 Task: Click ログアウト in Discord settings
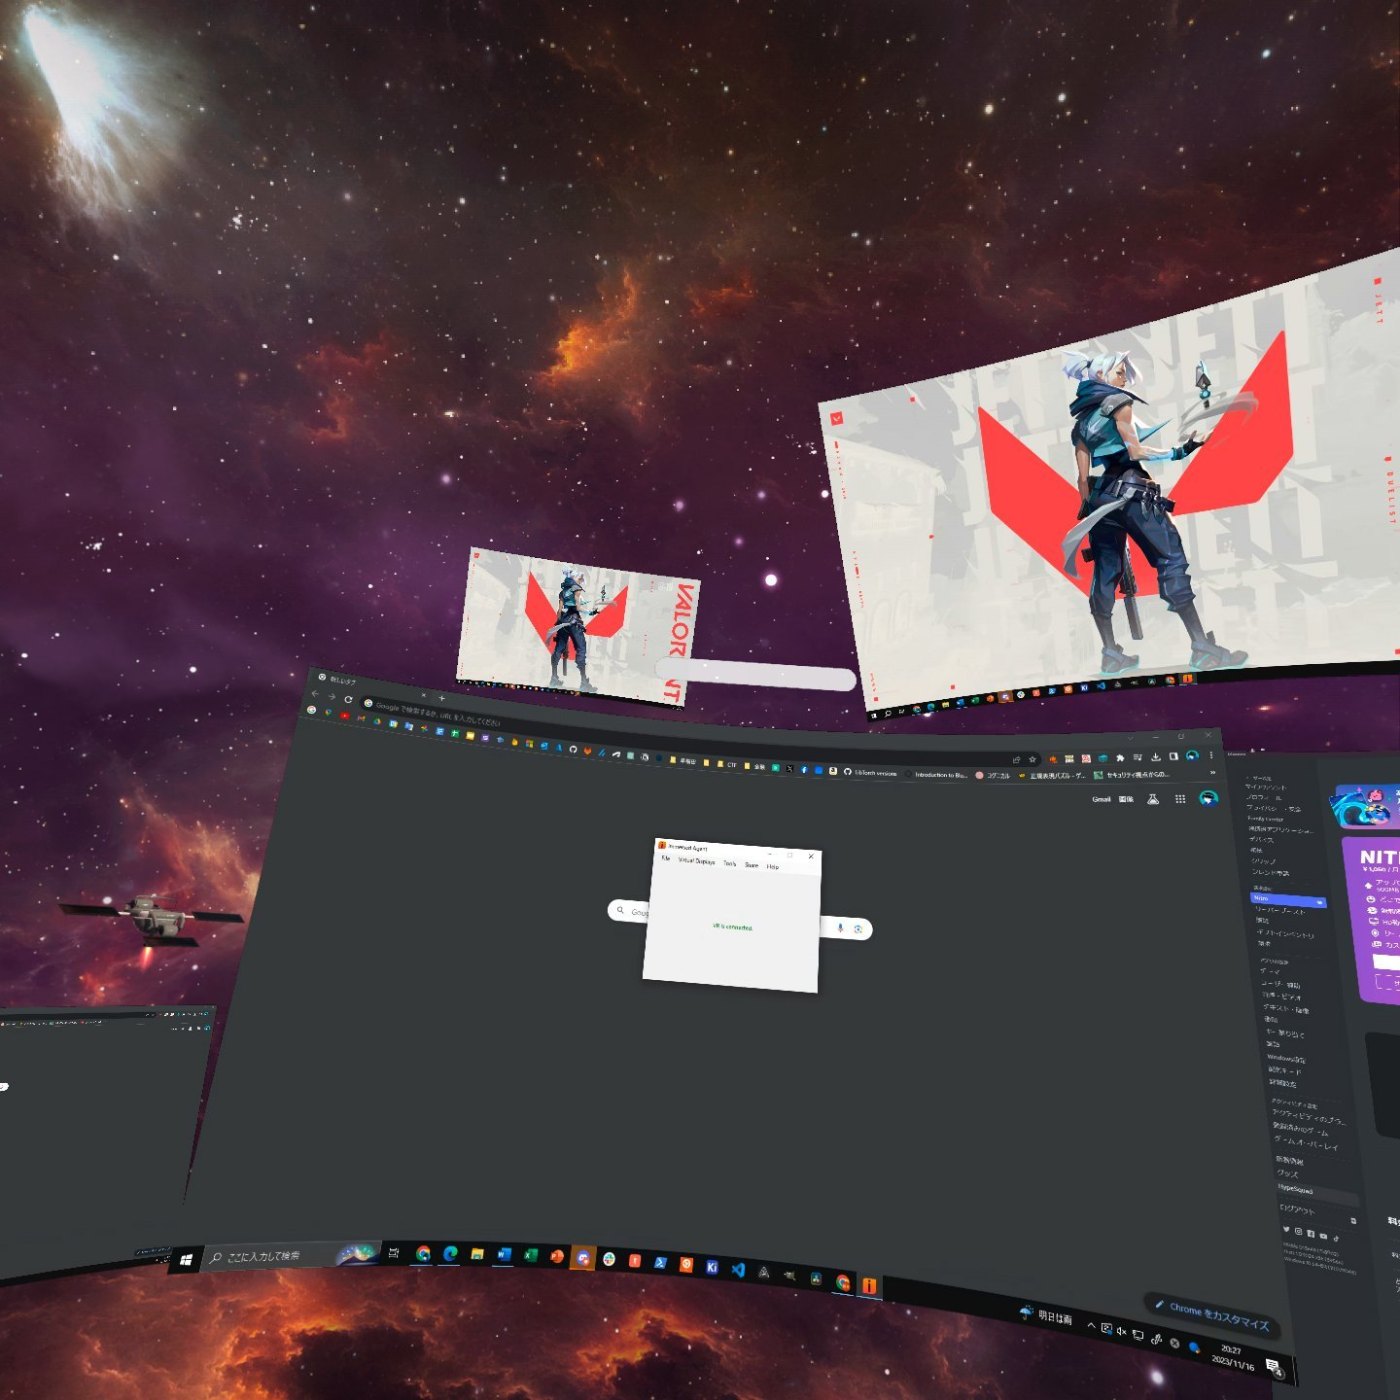coord(1297,1212)
